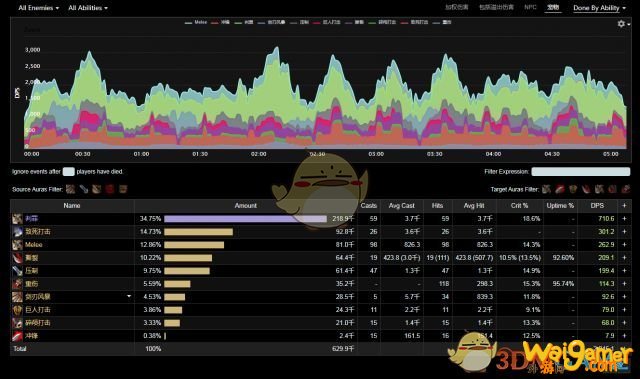Sort table by the Crit % column
The width and height of the screenshot is (640, 379).
[x=520, y=206]
